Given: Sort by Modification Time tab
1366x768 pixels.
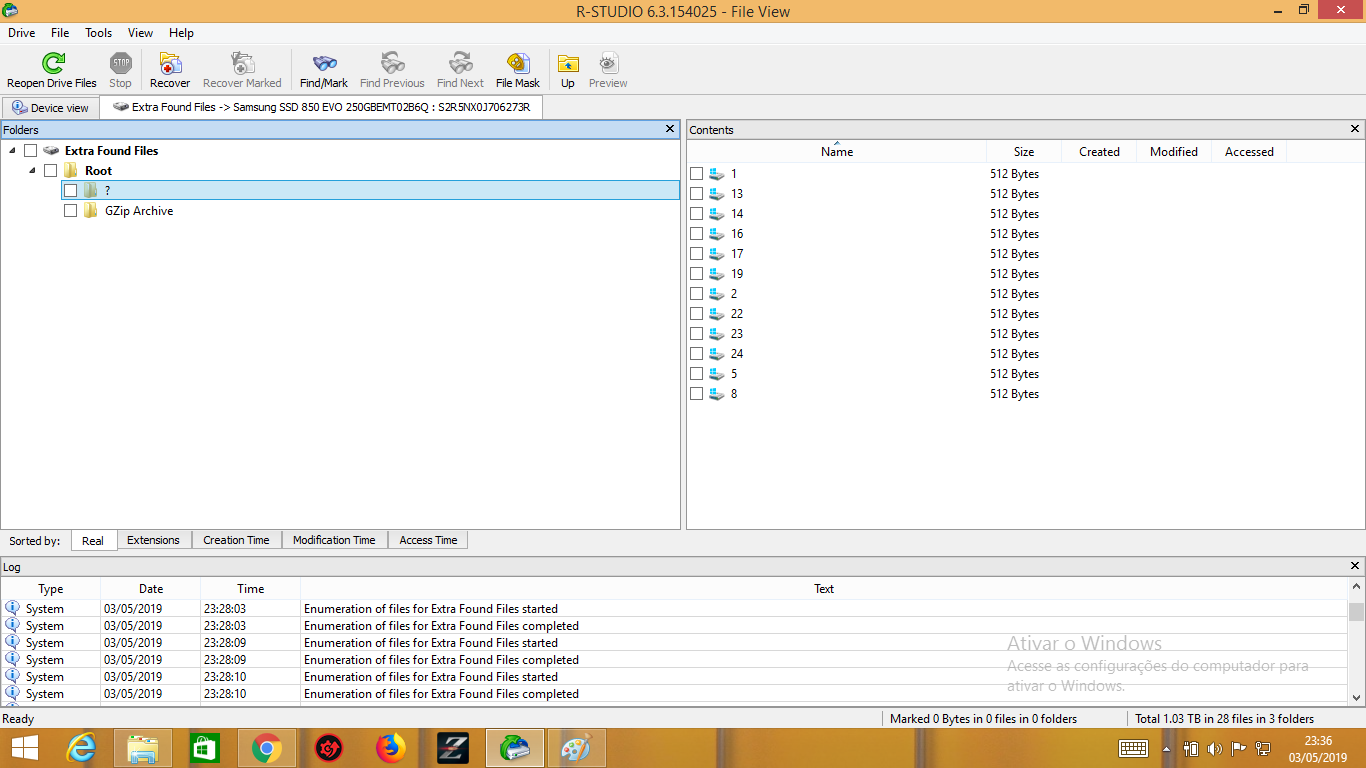Looking at the screenshot, I should click(x=334, y=540).
